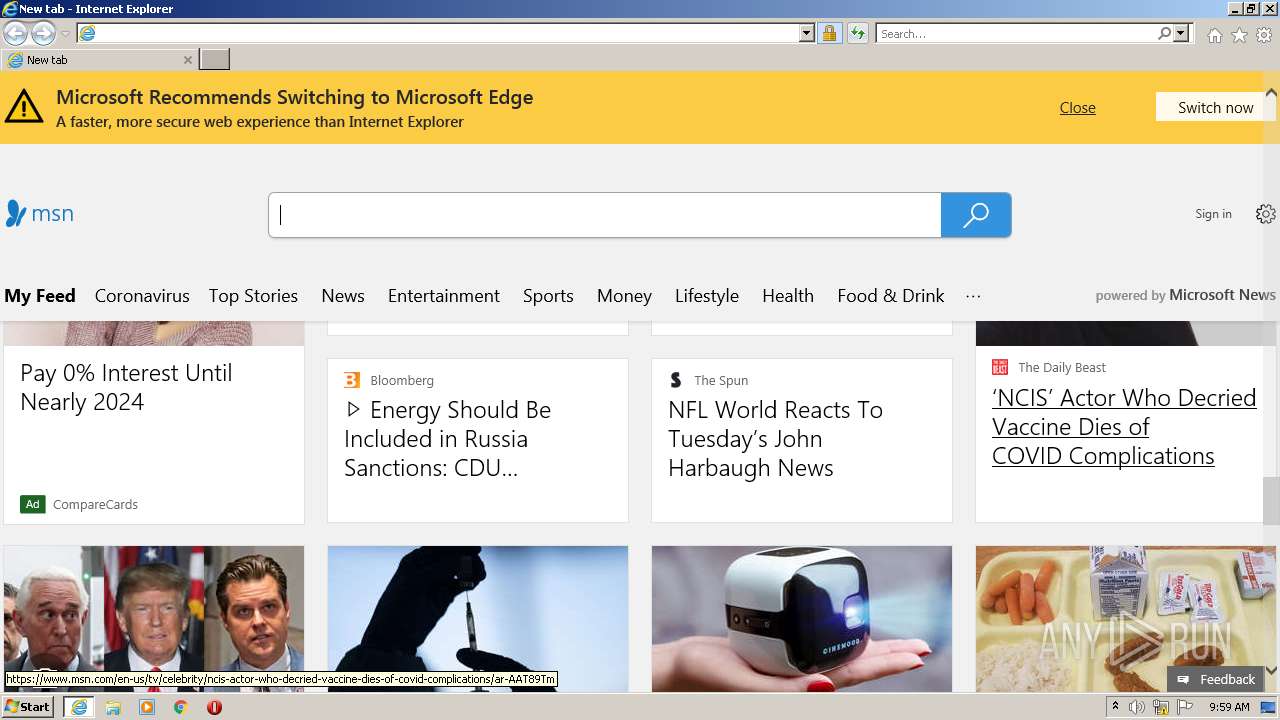Click the Bloomberg source icon
Screen dimensions: 1280x720
pyautogui.click(x=352, y=380)
